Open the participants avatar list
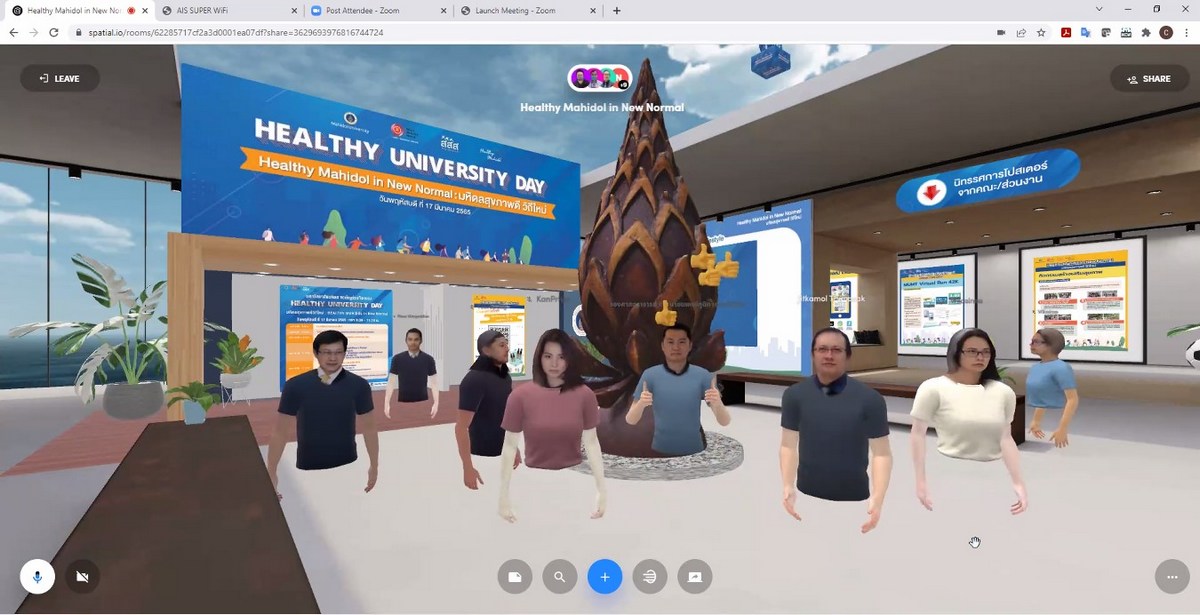 coord(600,78)
